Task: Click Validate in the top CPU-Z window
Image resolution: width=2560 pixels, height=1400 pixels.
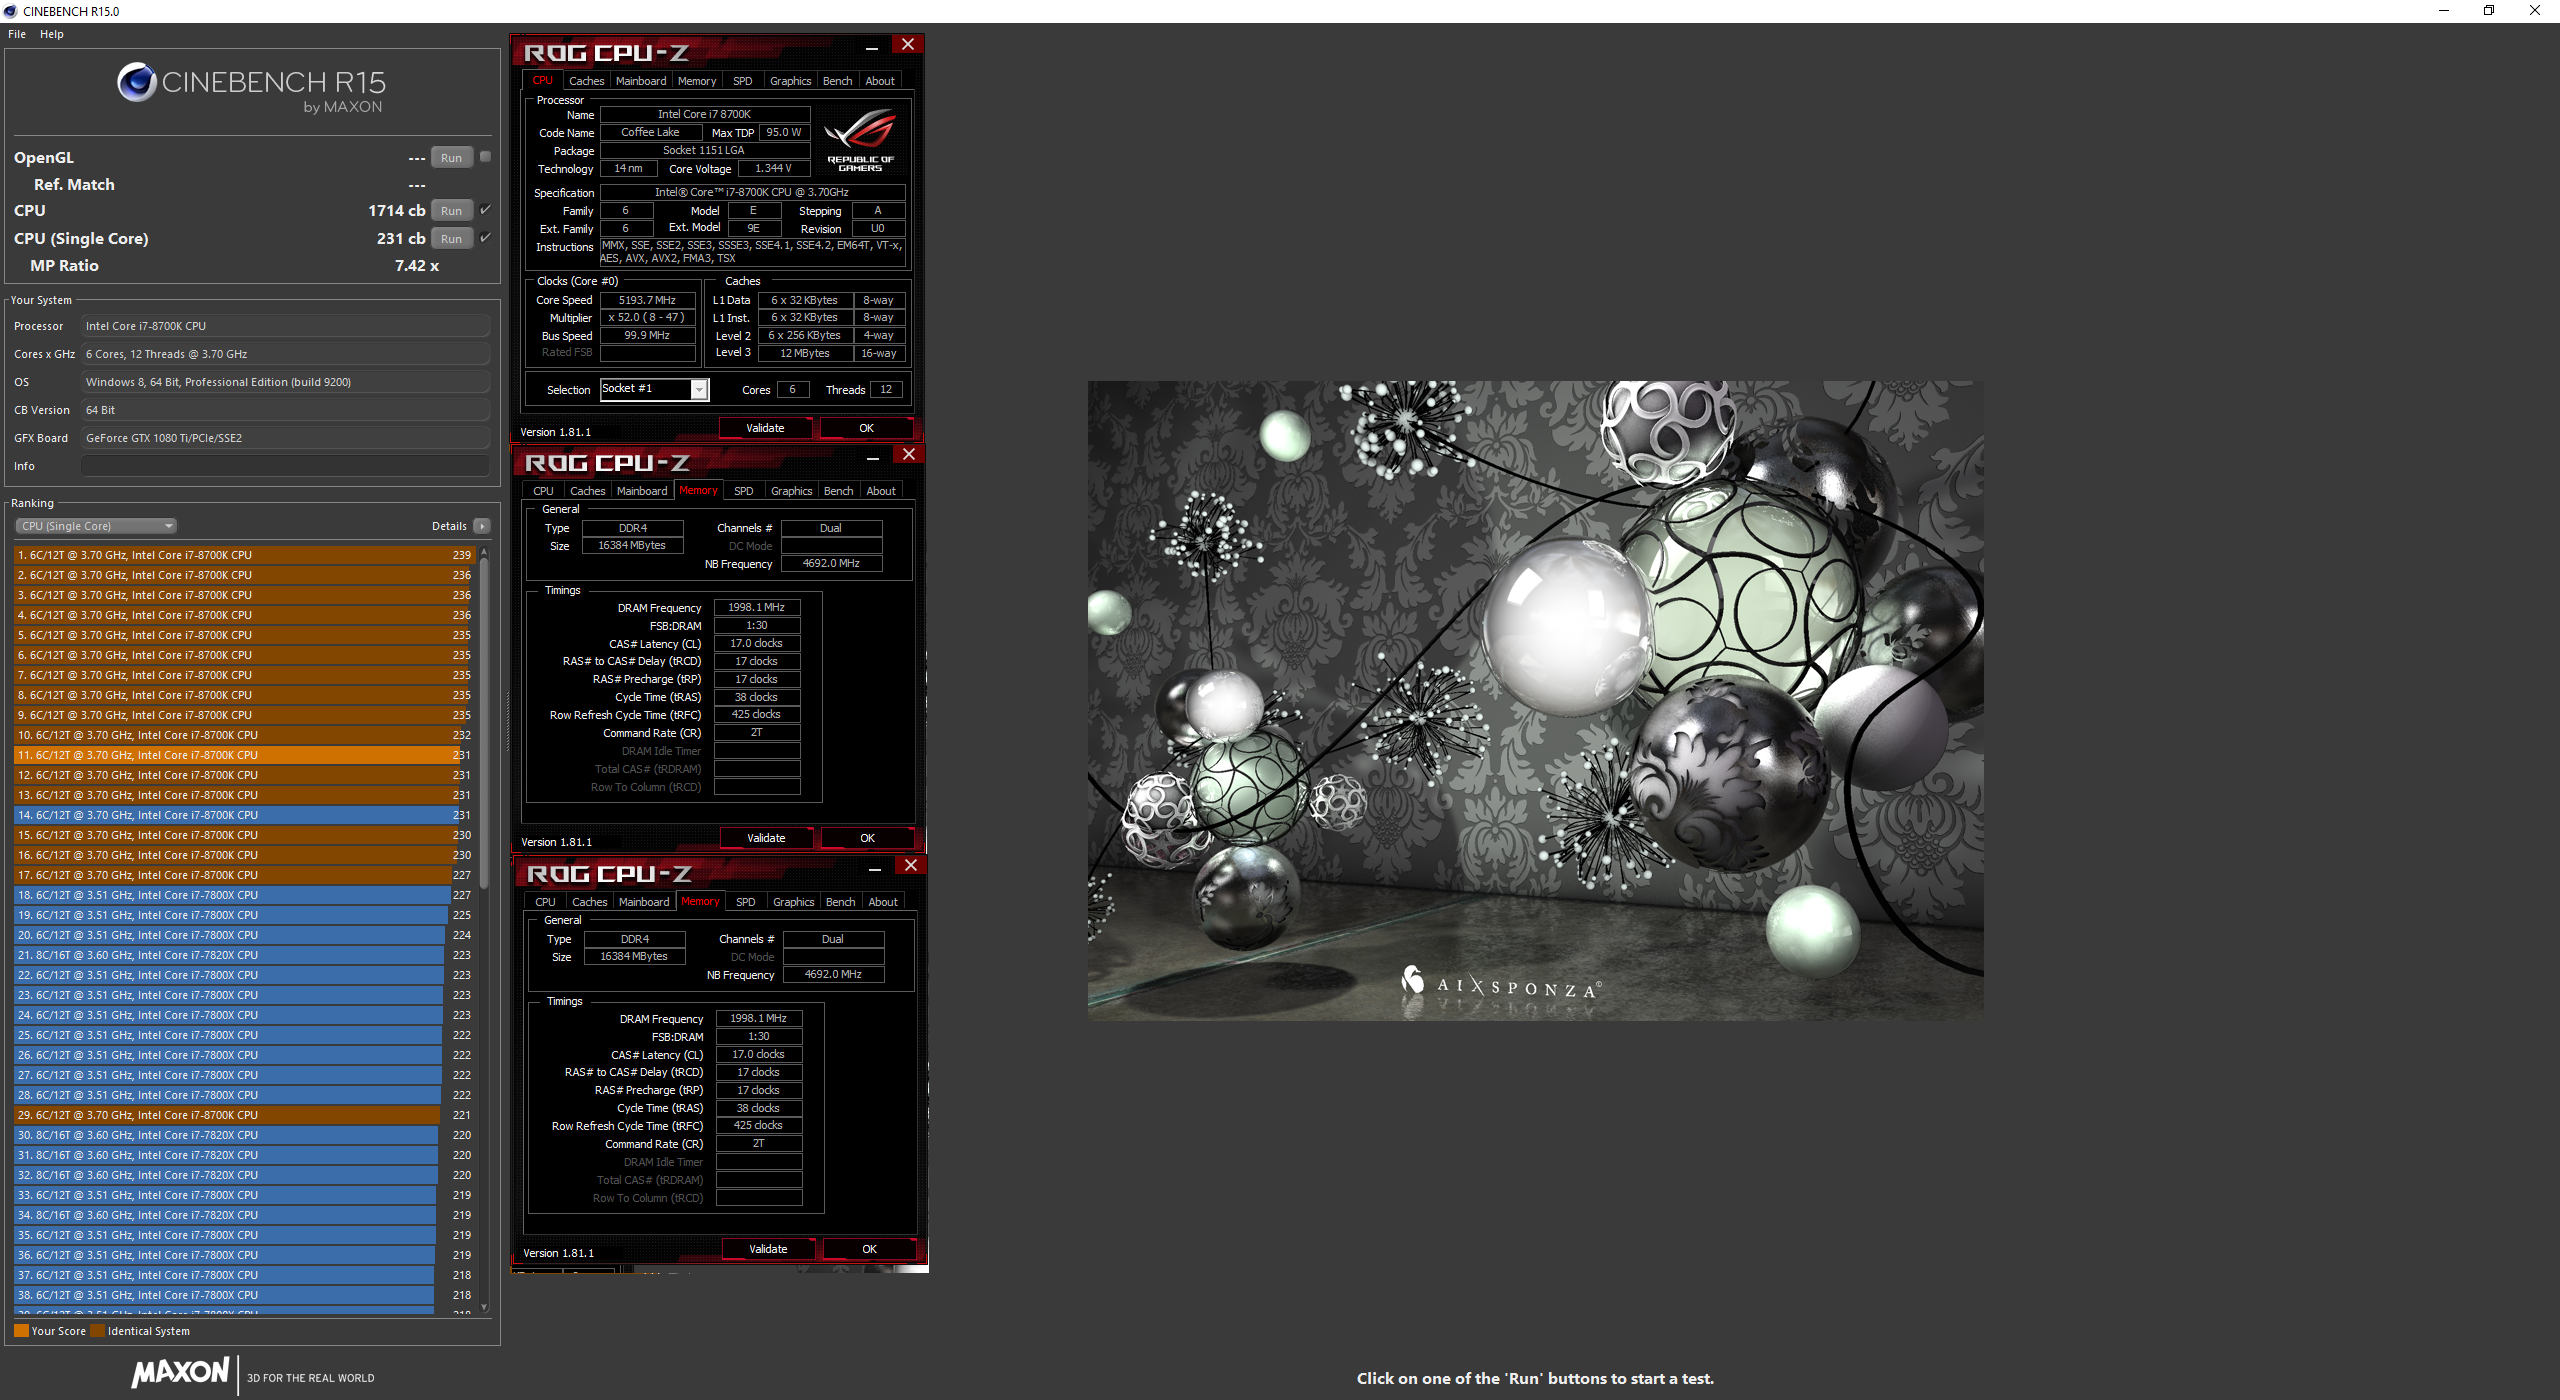Action: (765, 428)
